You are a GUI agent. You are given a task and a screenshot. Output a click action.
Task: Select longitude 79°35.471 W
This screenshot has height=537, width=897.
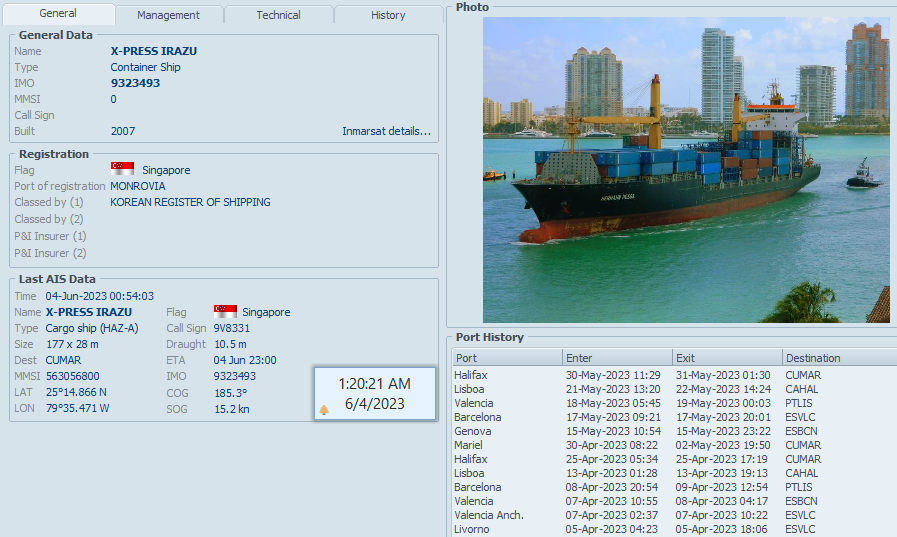(x=78, y=408)
